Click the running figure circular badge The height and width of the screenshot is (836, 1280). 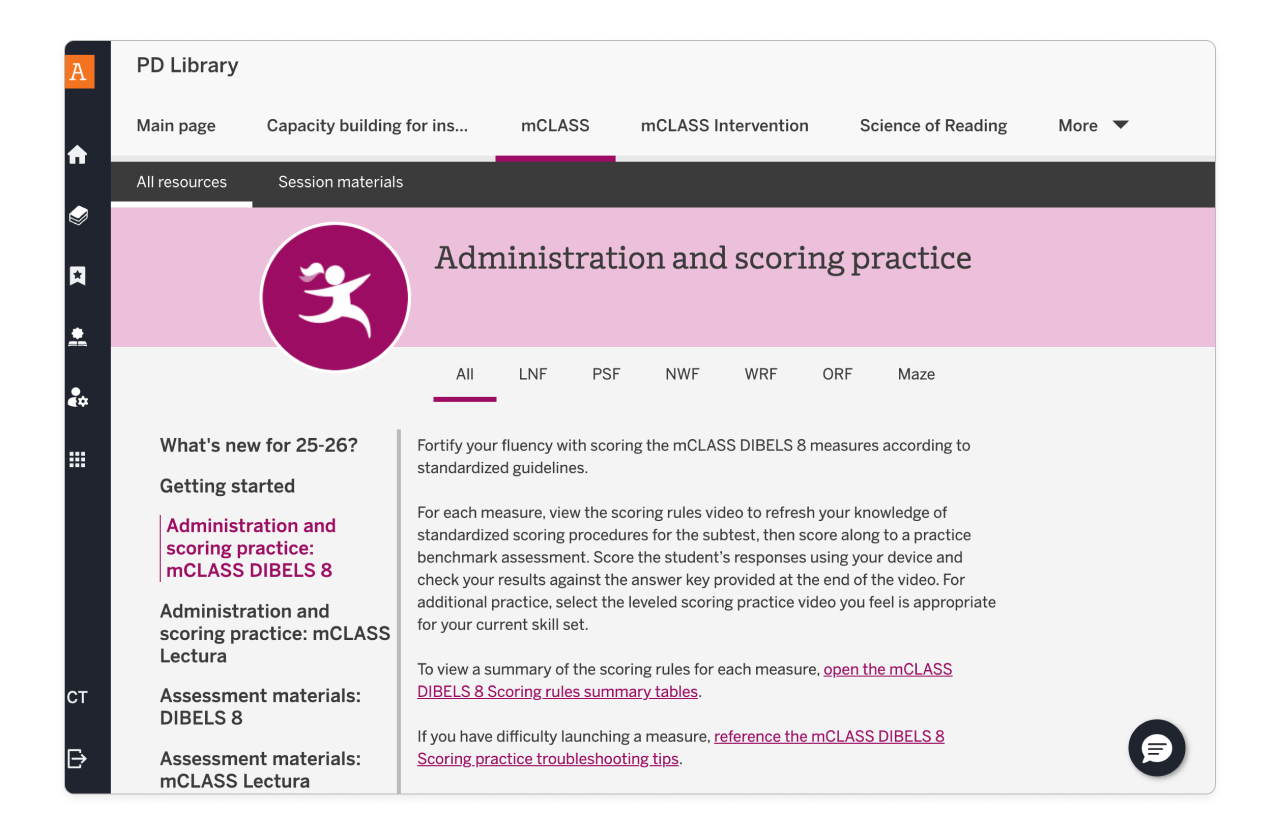click(x=335, y=296)
